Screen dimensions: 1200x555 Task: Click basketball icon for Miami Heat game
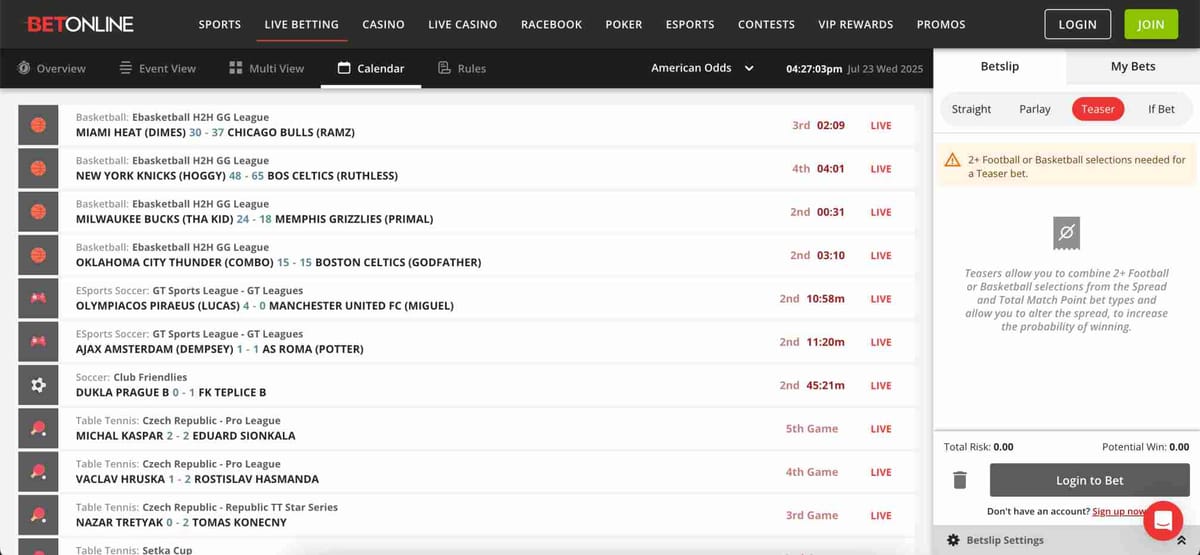coord(39,126)
